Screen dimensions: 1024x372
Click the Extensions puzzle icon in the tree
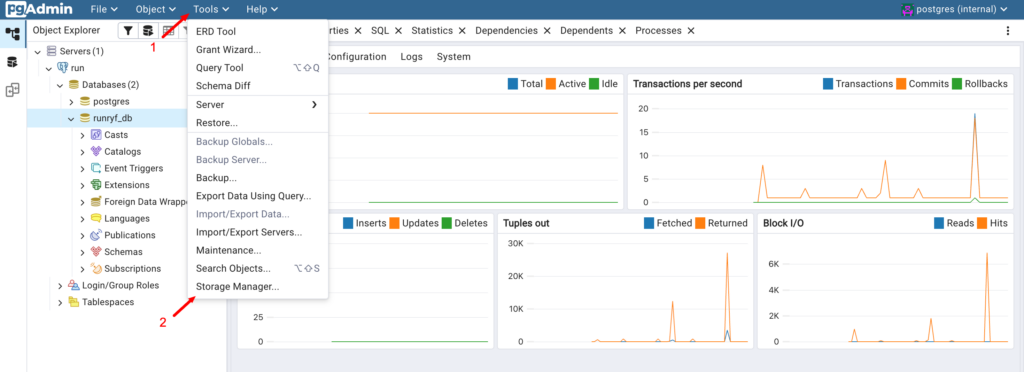[96, 185]
